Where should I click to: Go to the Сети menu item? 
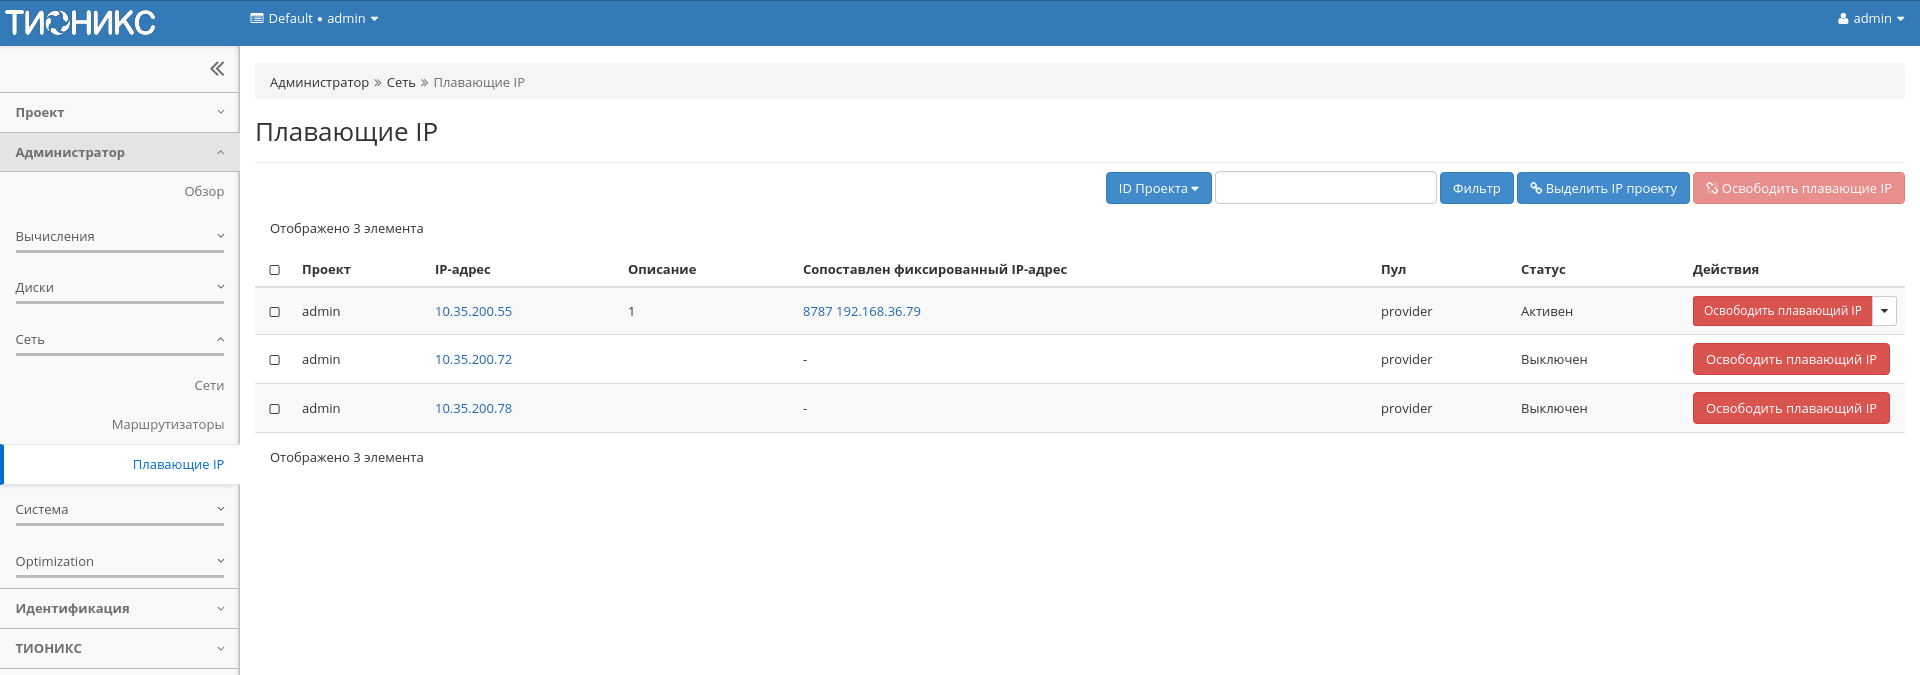pos(209,386)
